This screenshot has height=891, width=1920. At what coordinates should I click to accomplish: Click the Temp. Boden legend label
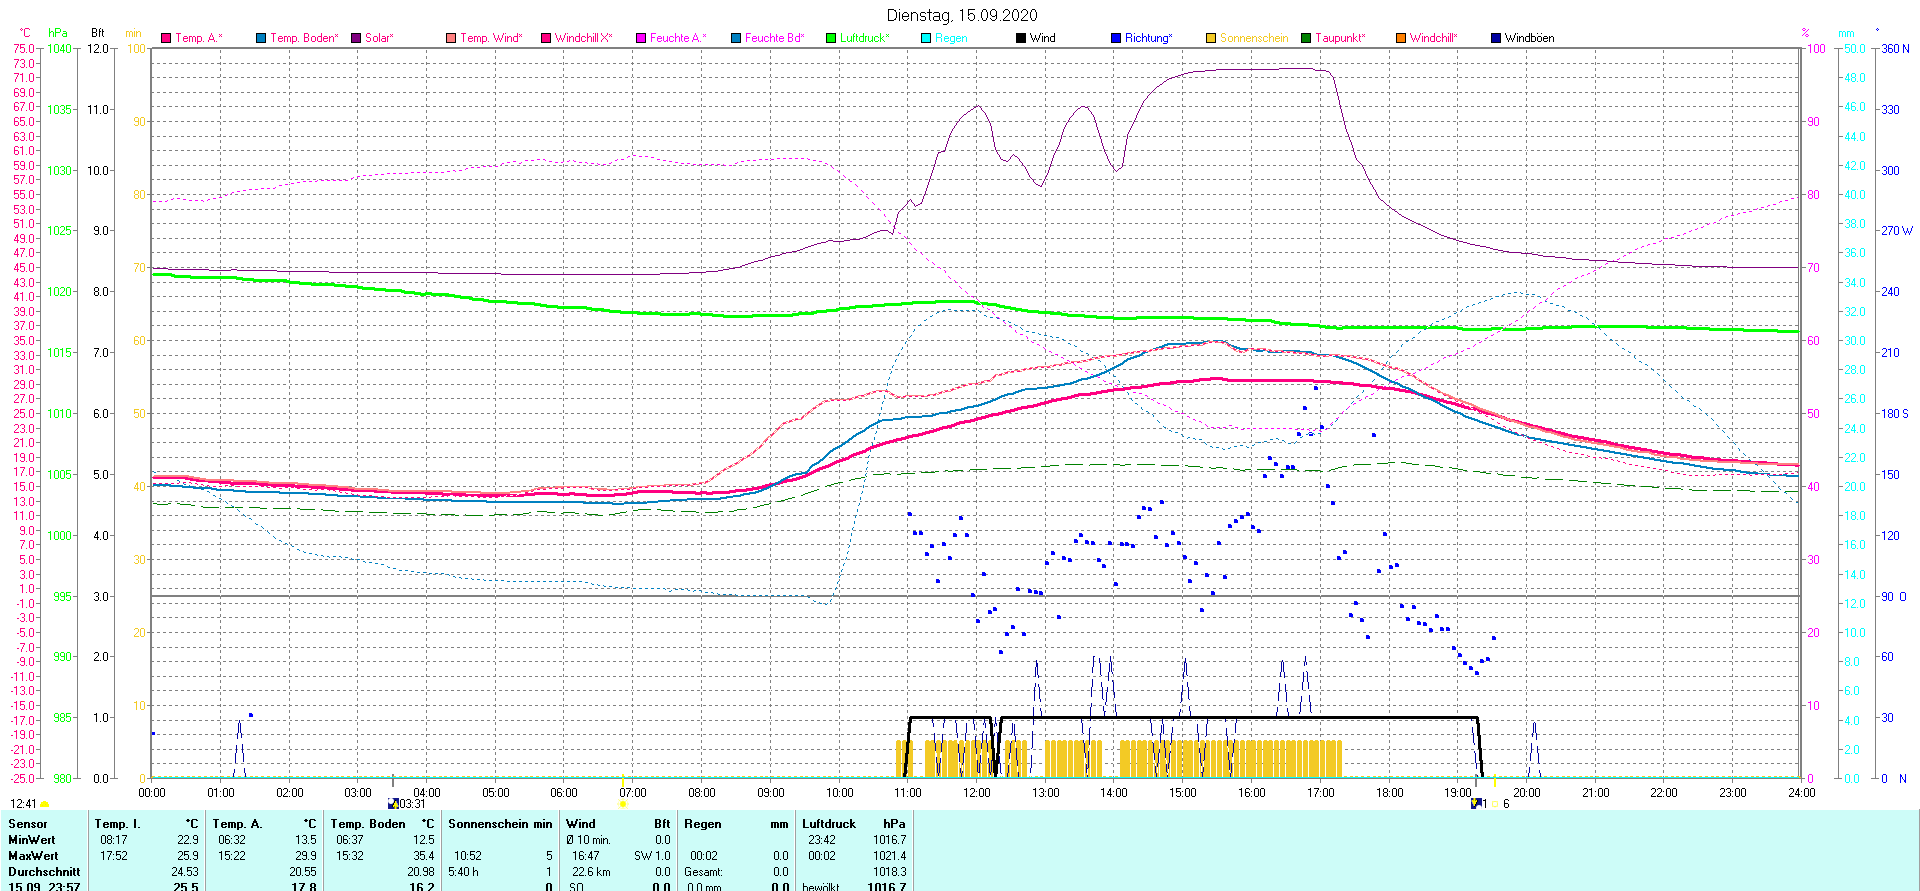(x=304, y=38)
